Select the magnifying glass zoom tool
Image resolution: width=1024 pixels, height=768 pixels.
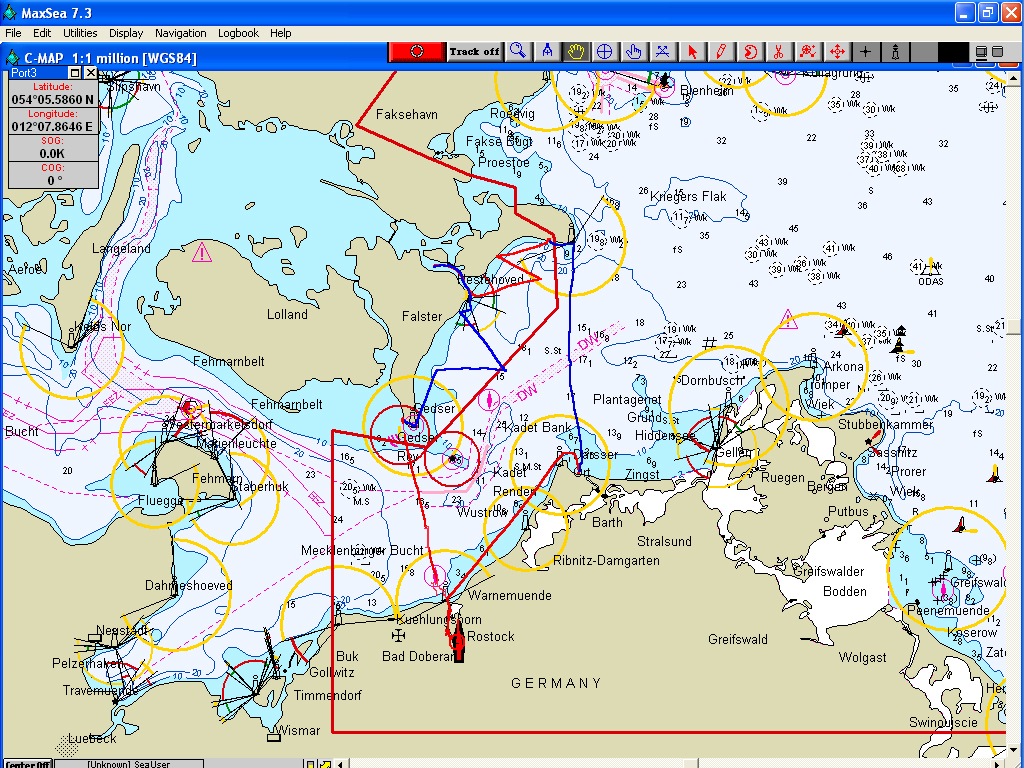pos(518,52)
